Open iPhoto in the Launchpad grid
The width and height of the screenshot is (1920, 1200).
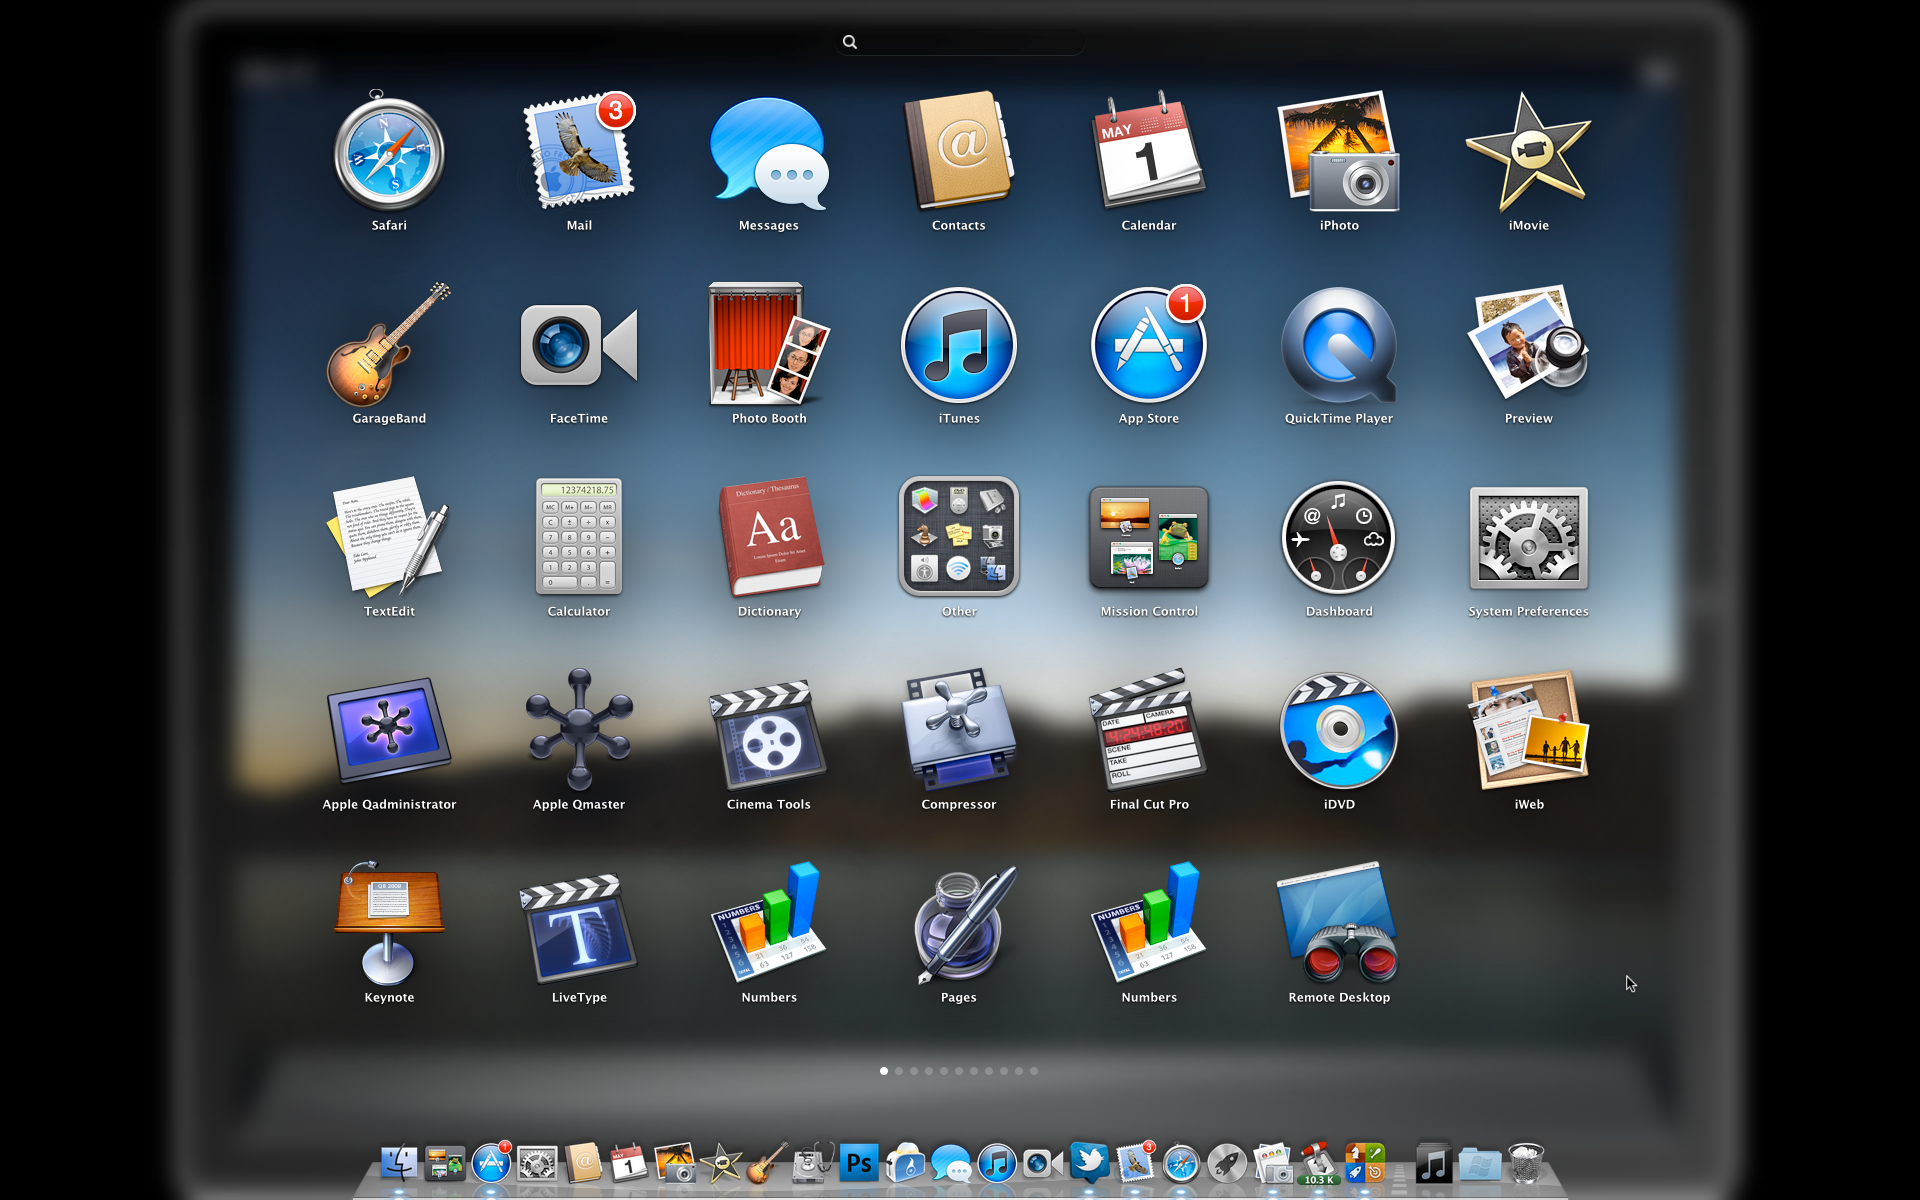[x=1339, y=152]
